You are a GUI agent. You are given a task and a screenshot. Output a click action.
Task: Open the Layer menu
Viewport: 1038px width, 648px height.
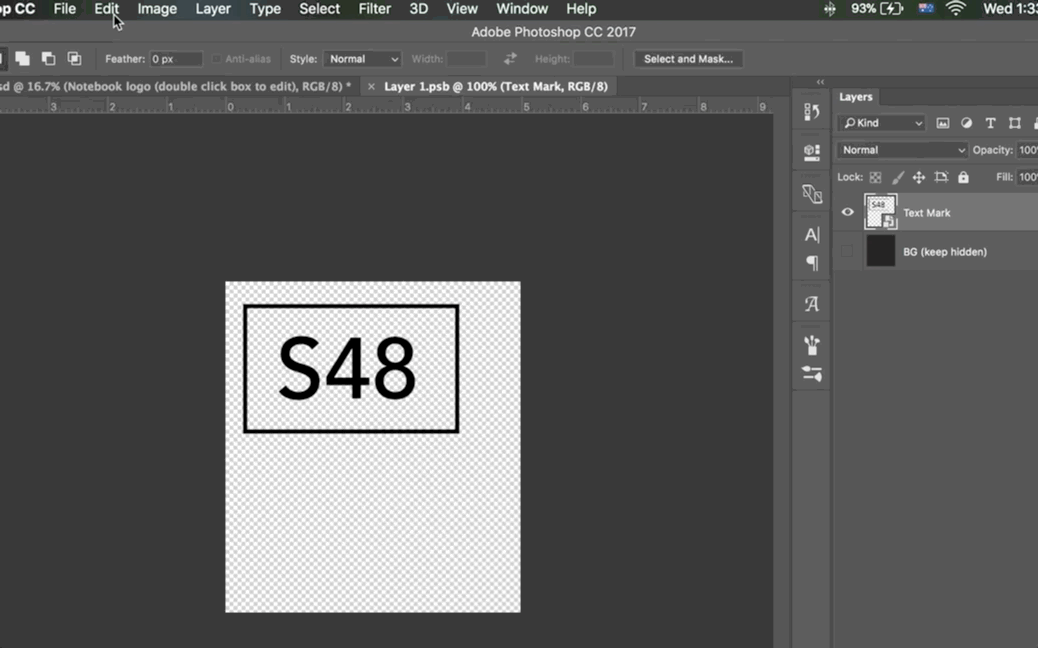click(x=212, y=9)
